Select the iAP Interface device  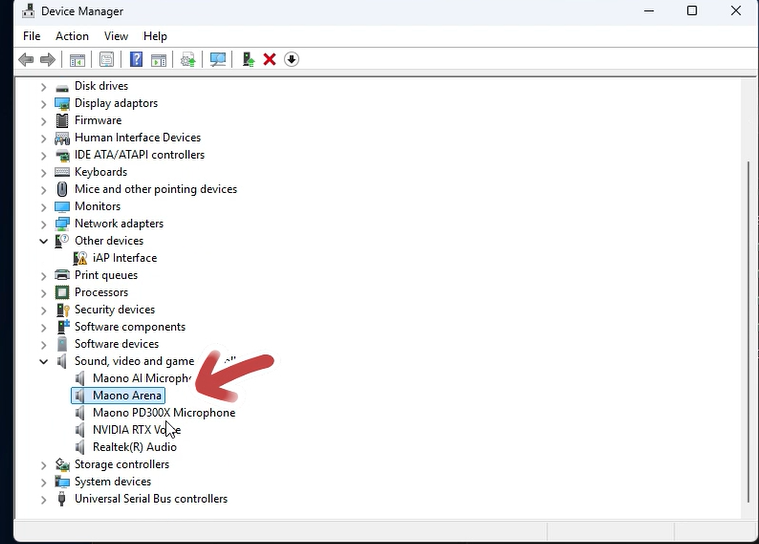(124, 258)
